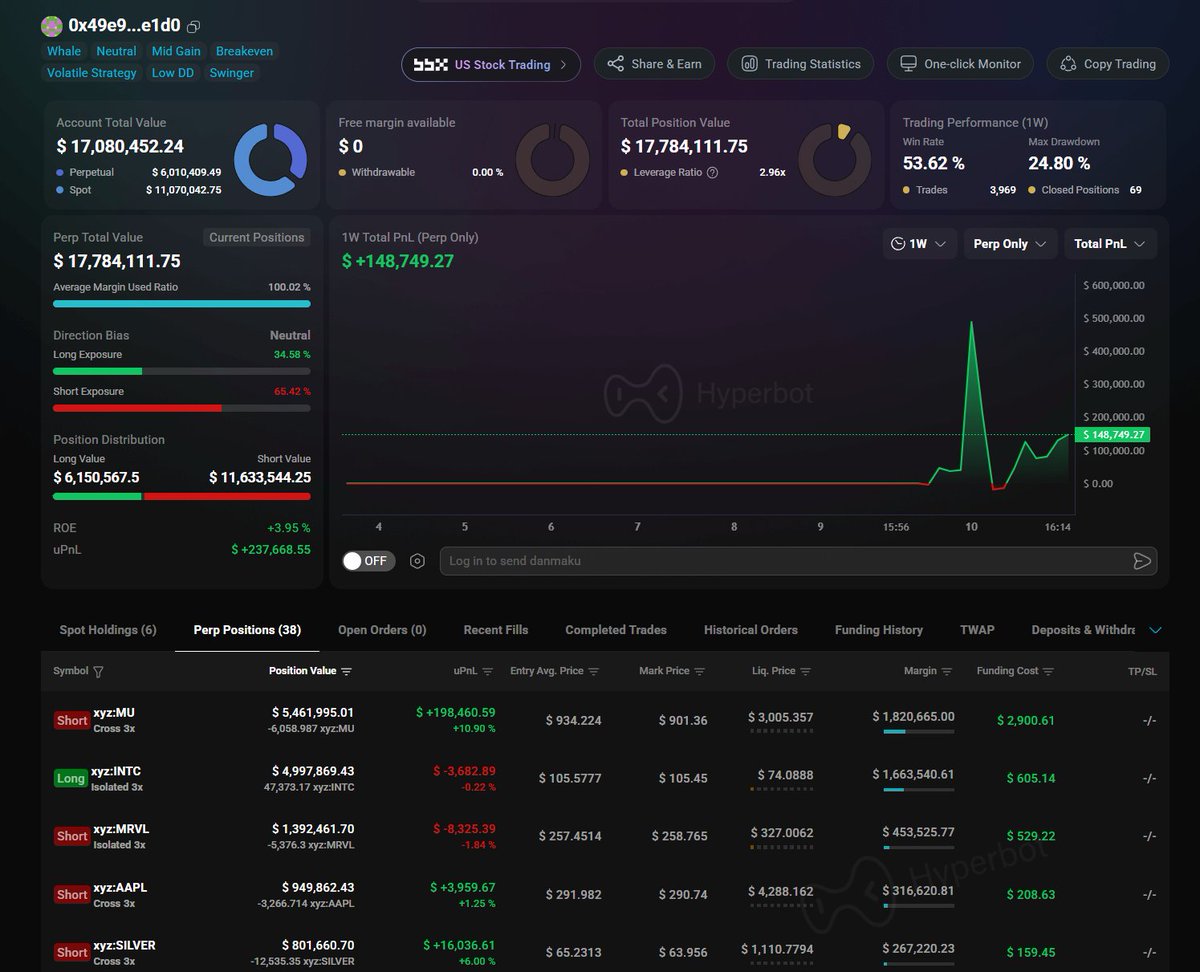Sort by the Margin column icon

point(947,671)
